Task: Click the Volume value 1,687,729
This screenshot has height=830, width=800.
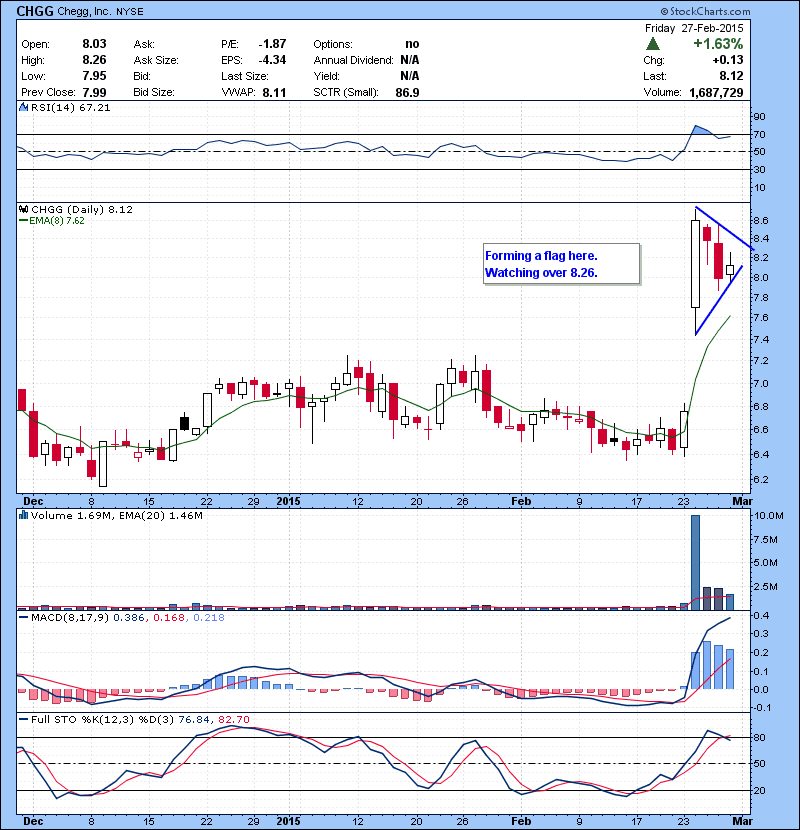Action: 716,93
